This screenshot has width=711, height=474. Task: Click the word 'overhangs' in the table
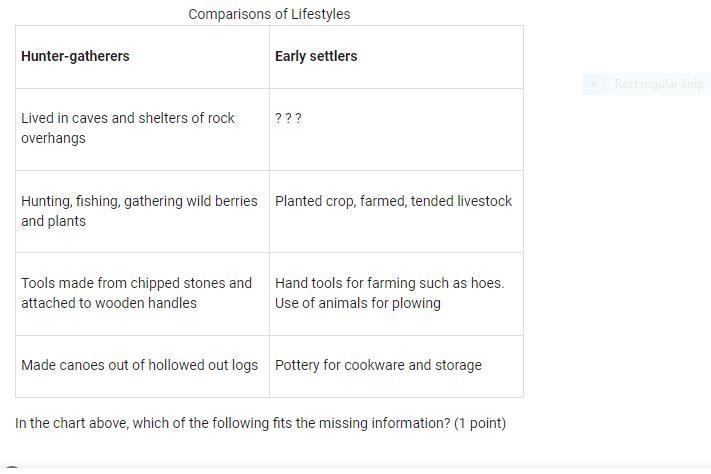tap(53, 138)
